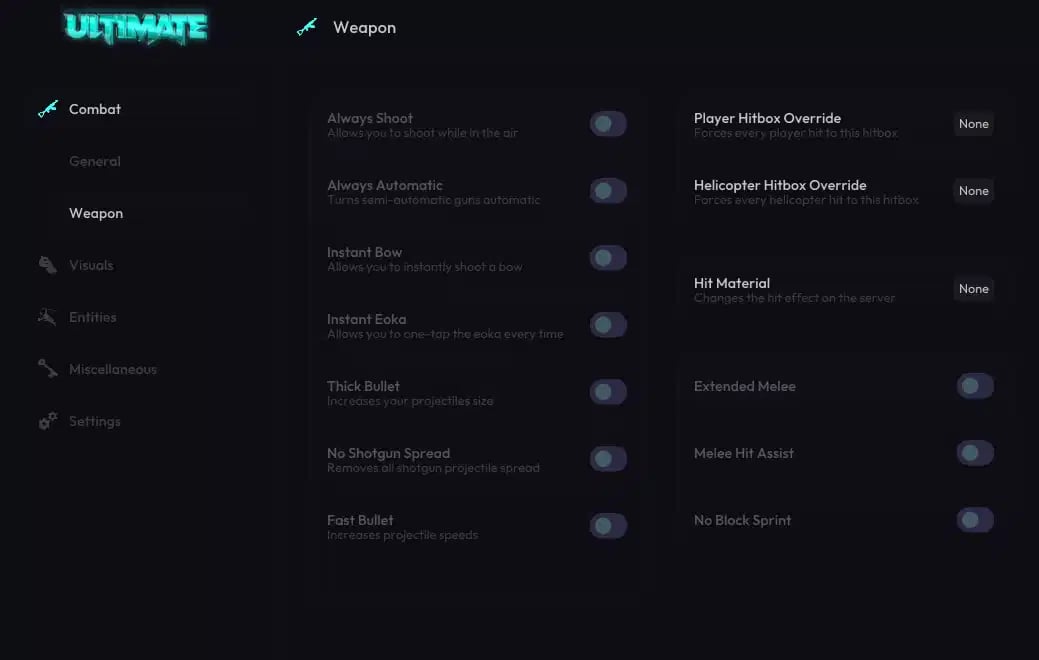Screen dimensions: 1039x660
Task: Click the neon ULTIMATE logo
Action: [135, 27]
